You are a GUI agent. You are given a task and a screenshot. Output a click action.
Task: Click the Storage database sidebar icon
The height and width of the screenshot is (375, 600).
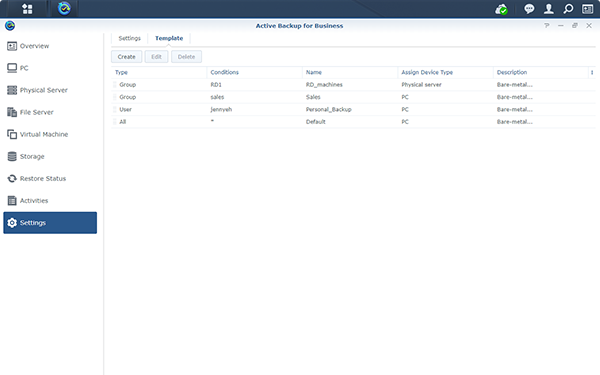coord(12,157)
